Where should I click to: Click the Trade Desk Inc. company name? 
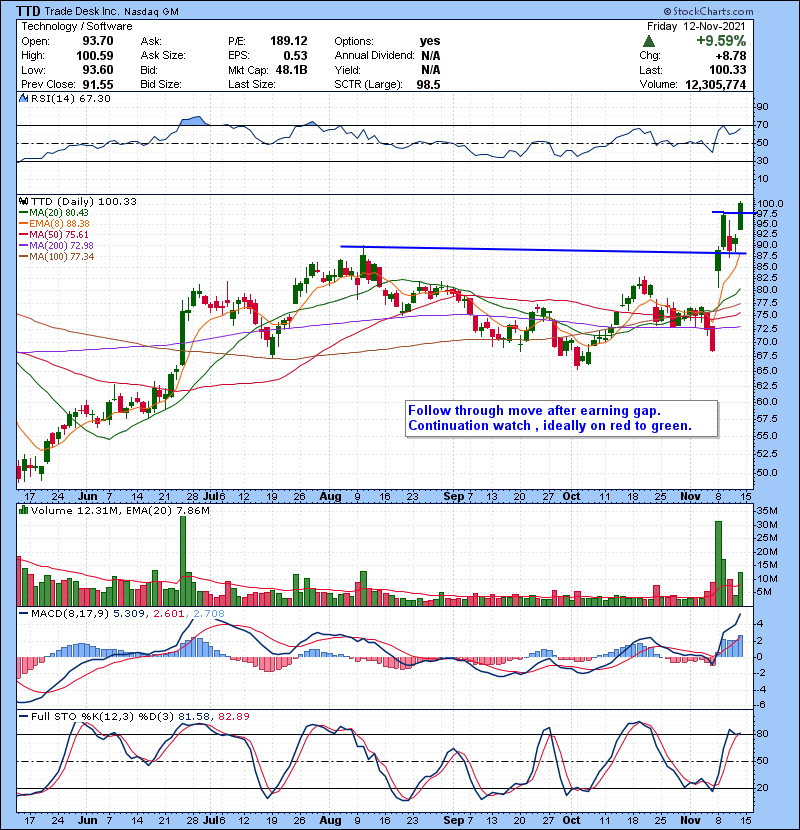tap(81, 11)
